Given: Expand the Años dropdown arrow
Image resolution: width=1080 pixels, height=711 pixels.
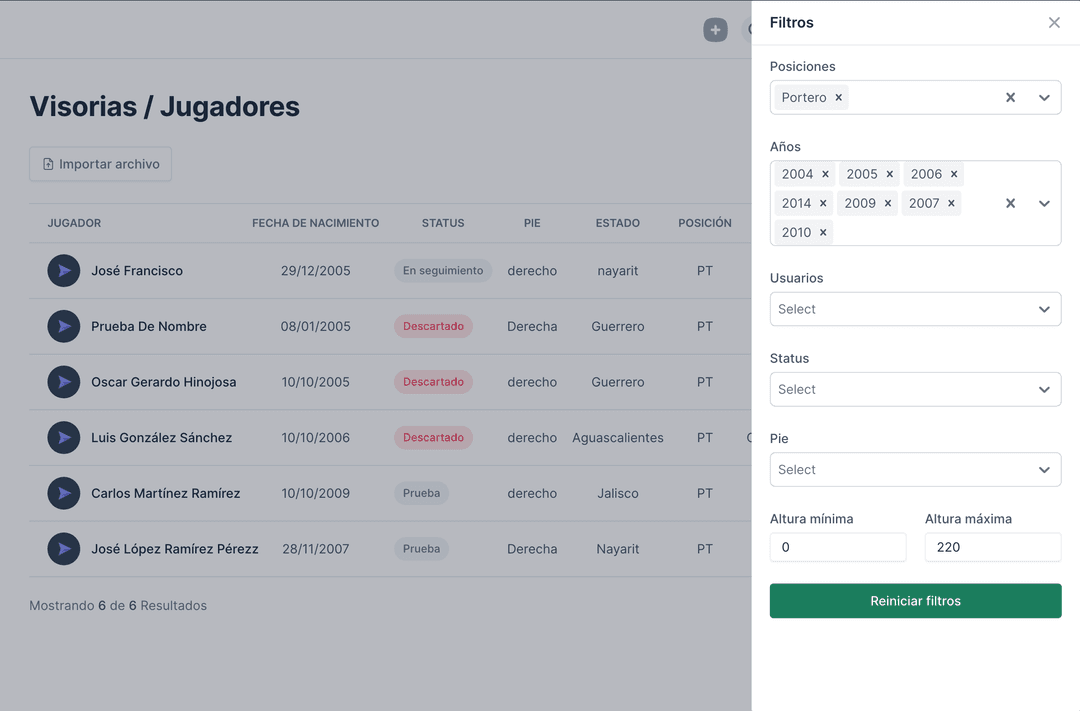Looking at the screenshot, I should point(1044,203).
